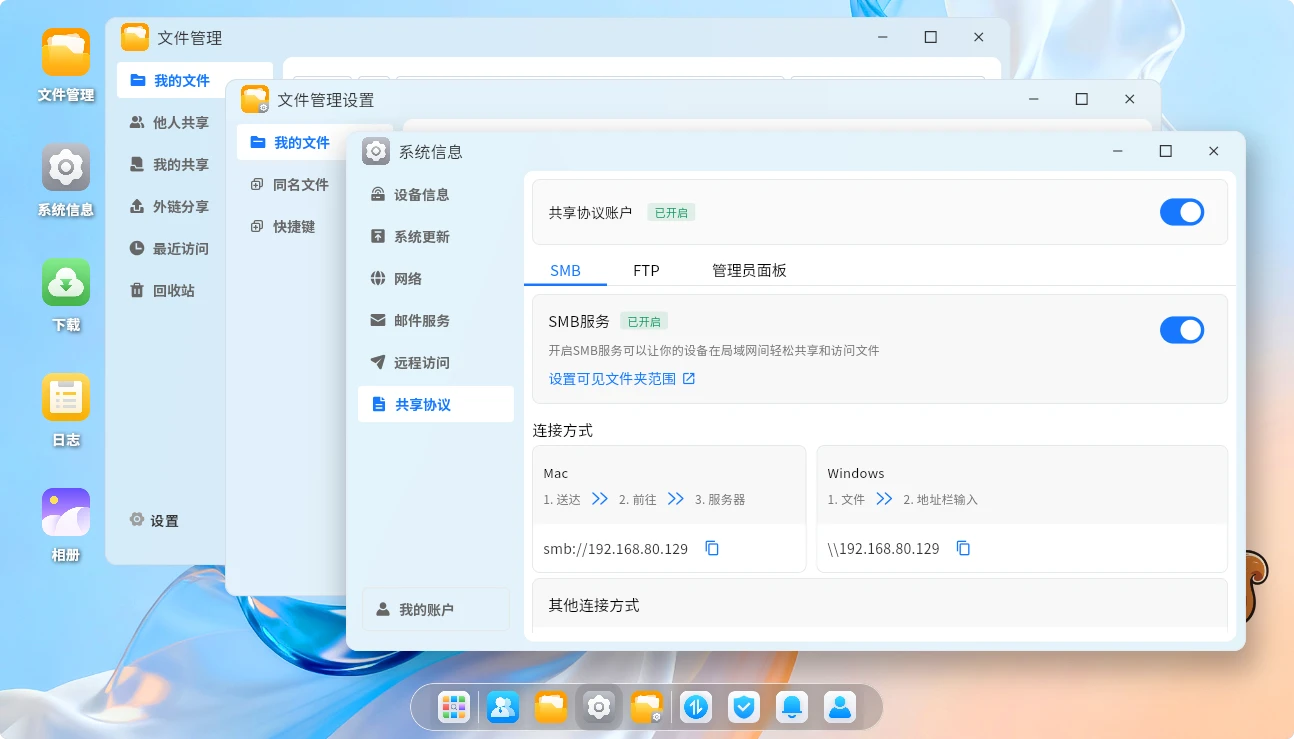Open 外链分享 in 文件管理 window
This screenshot has width=1294, height=739.
(170, 207)
